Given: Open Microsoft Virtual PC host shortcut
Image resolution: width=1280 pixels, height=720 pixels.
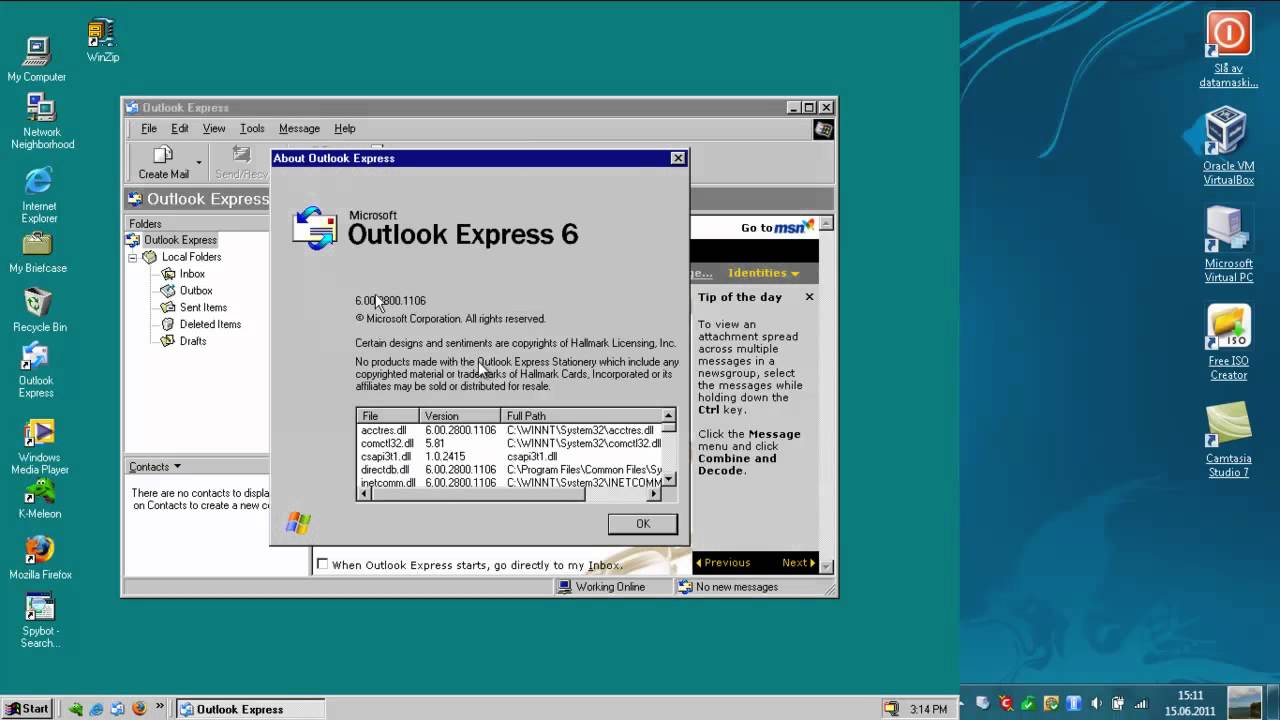Looking at the screenshot, I should 1228,244.
